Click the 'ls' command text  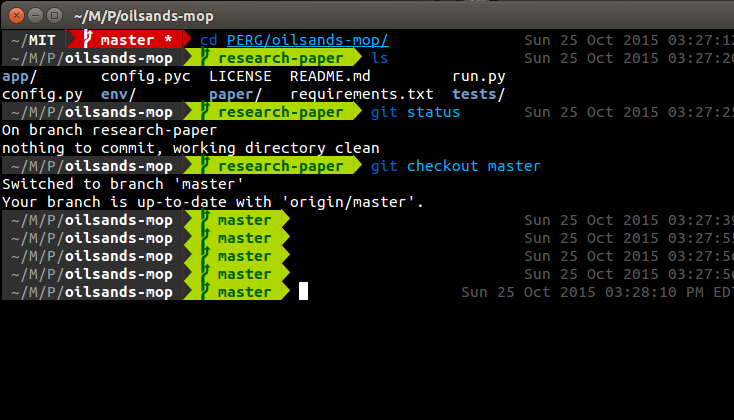click(x=380, y=58)
